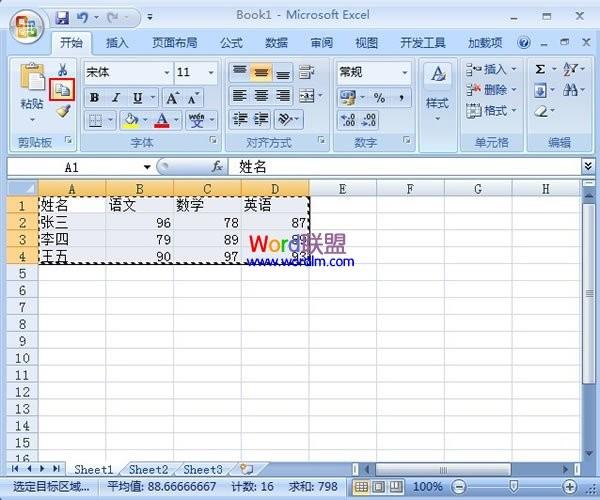Image resolution: width=600 pixels, height=500 pixels.
Task: Click the zoom slider in status bar
Action: click(512, 486)
